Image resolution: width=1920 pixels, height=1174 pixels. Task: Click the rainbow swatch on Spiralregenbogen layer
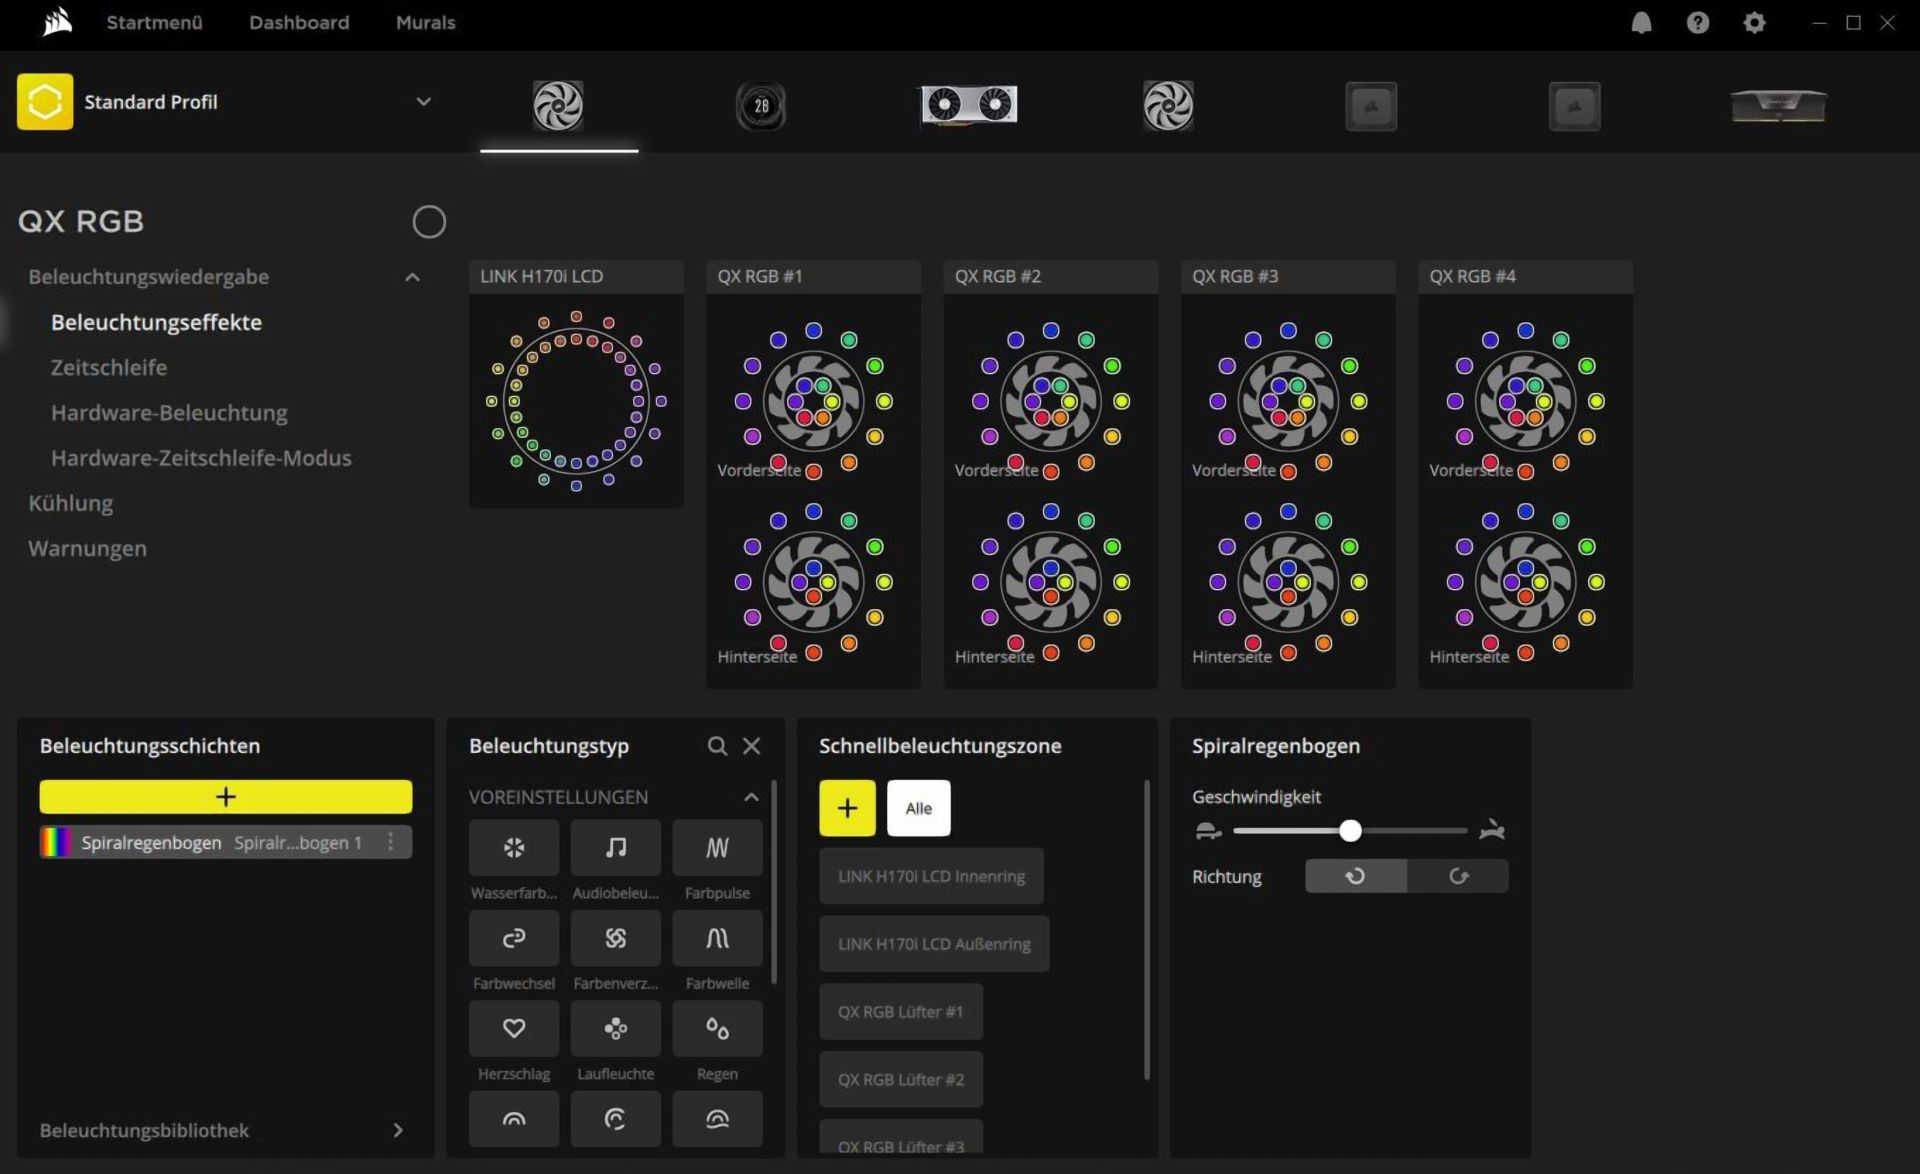tap(55, 842)
